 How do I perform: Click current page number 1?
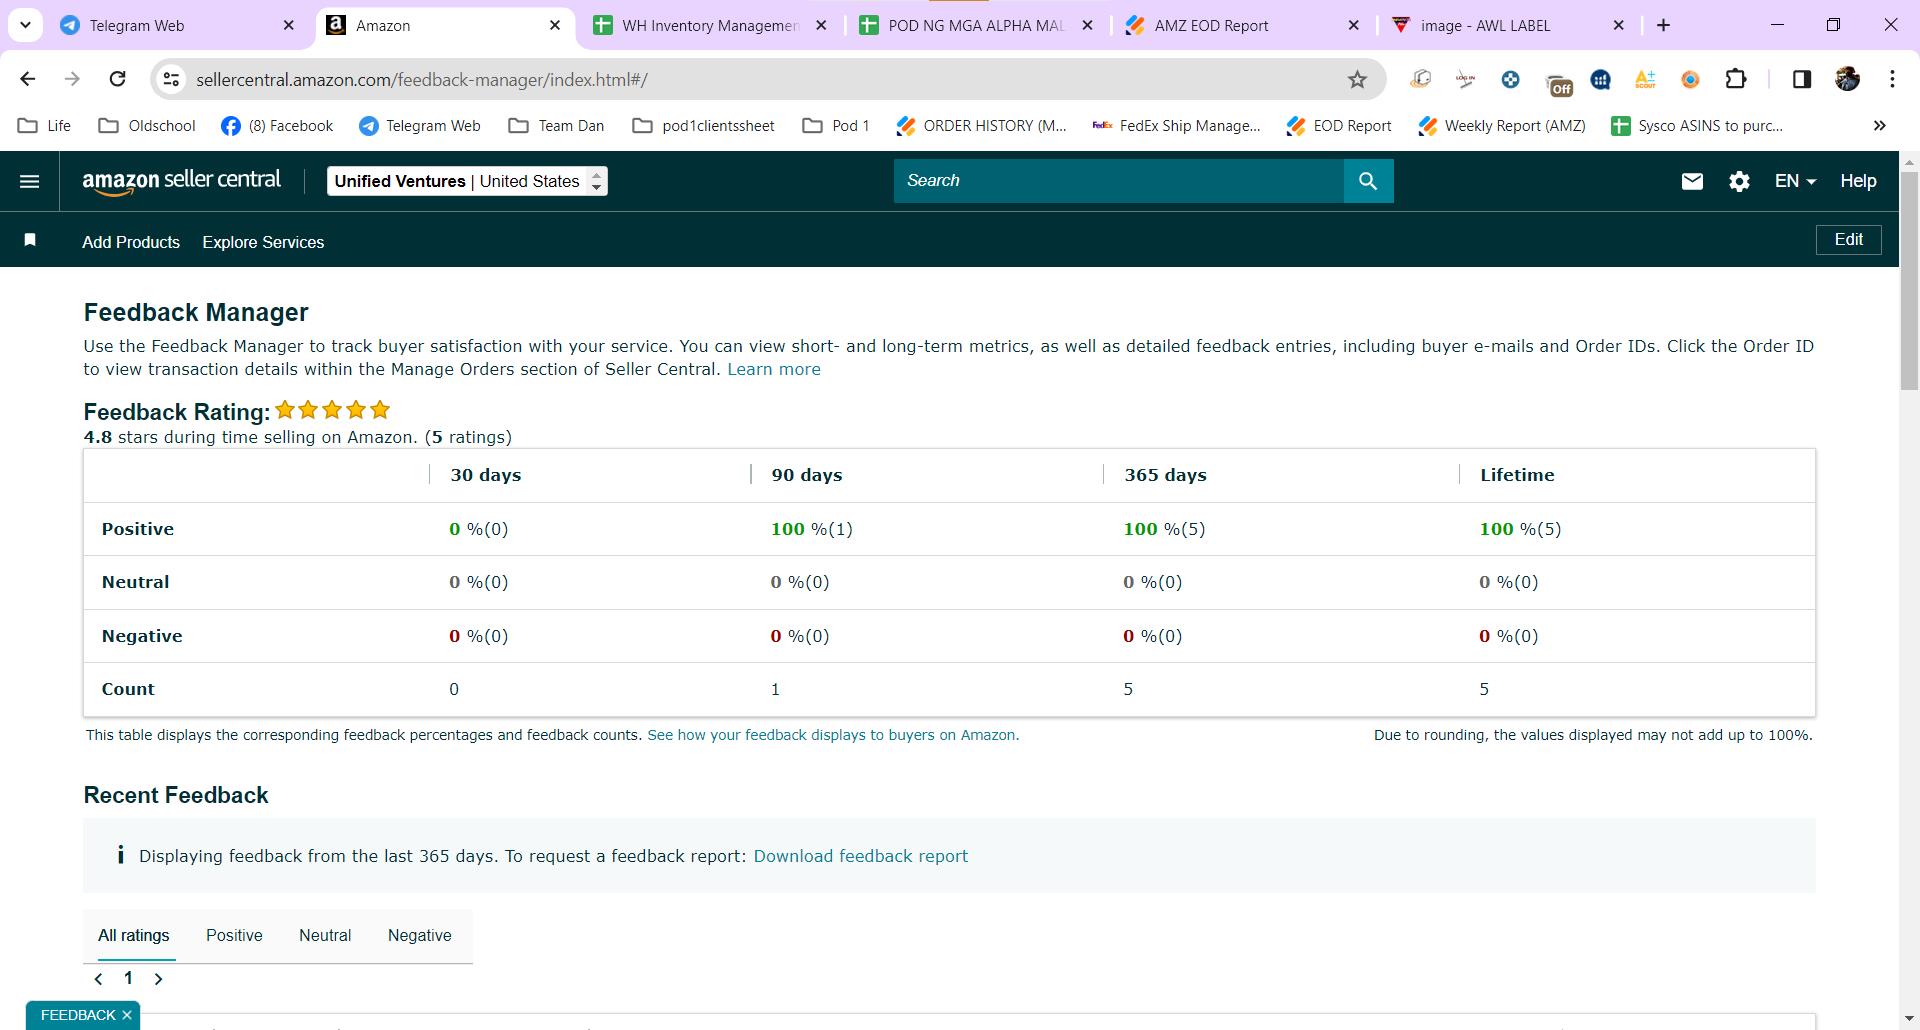click(128, 978)
